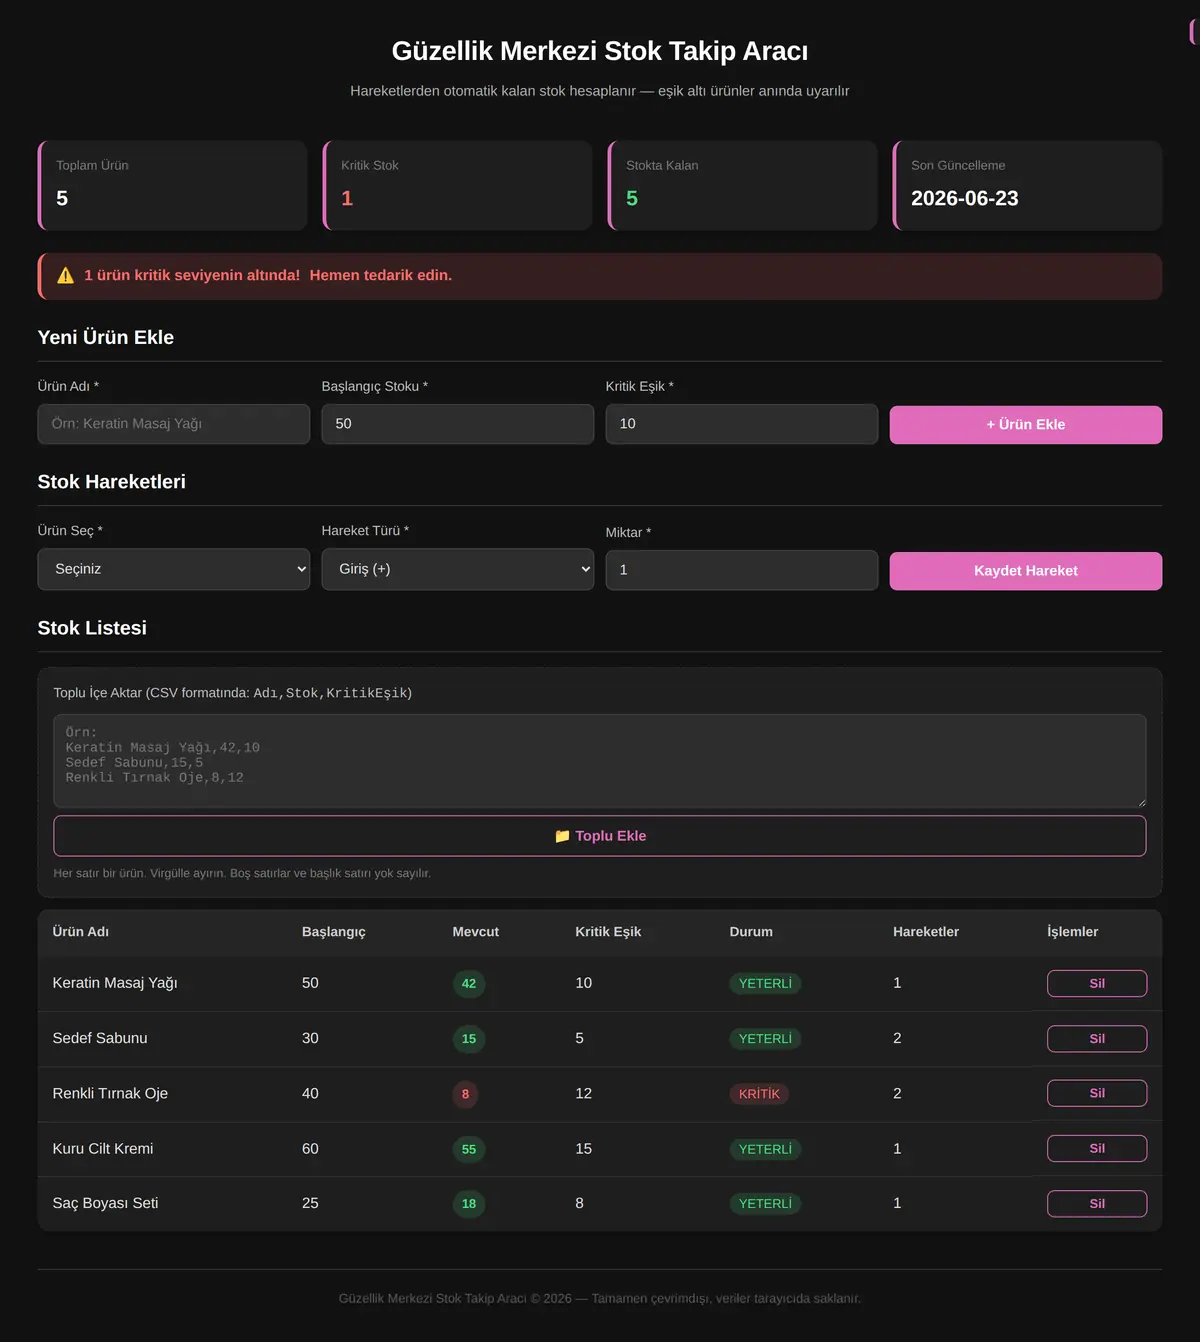
Task: Click the Toplu Ekle button
Action: (600, 836)
